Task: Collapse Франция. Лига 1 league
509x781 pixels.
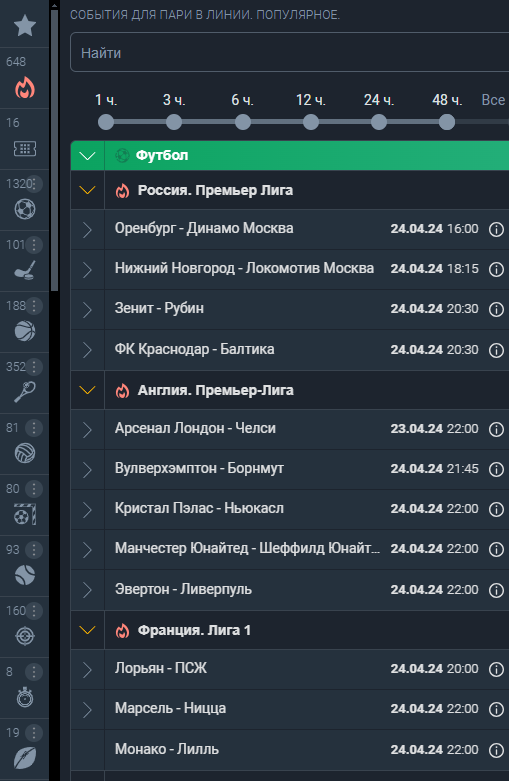Action: pyautogui.click(x=87, y=630)
